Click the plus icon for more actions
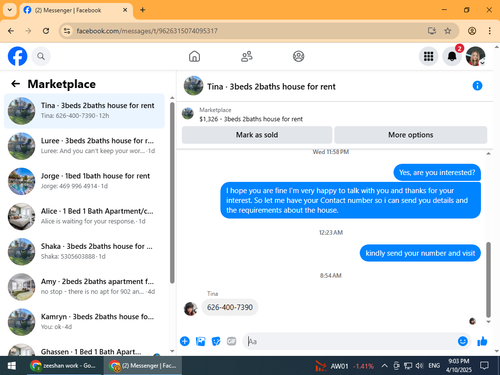The image size is (500, 375). click(185, 341)
